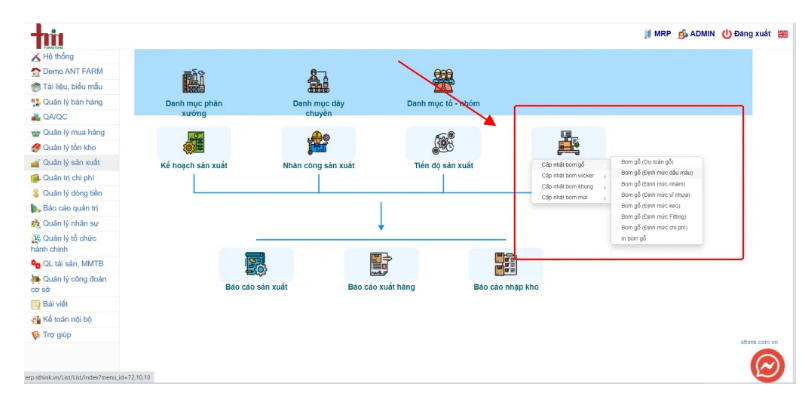Click the BOM pallet icon above the menu

pos(568,143)
